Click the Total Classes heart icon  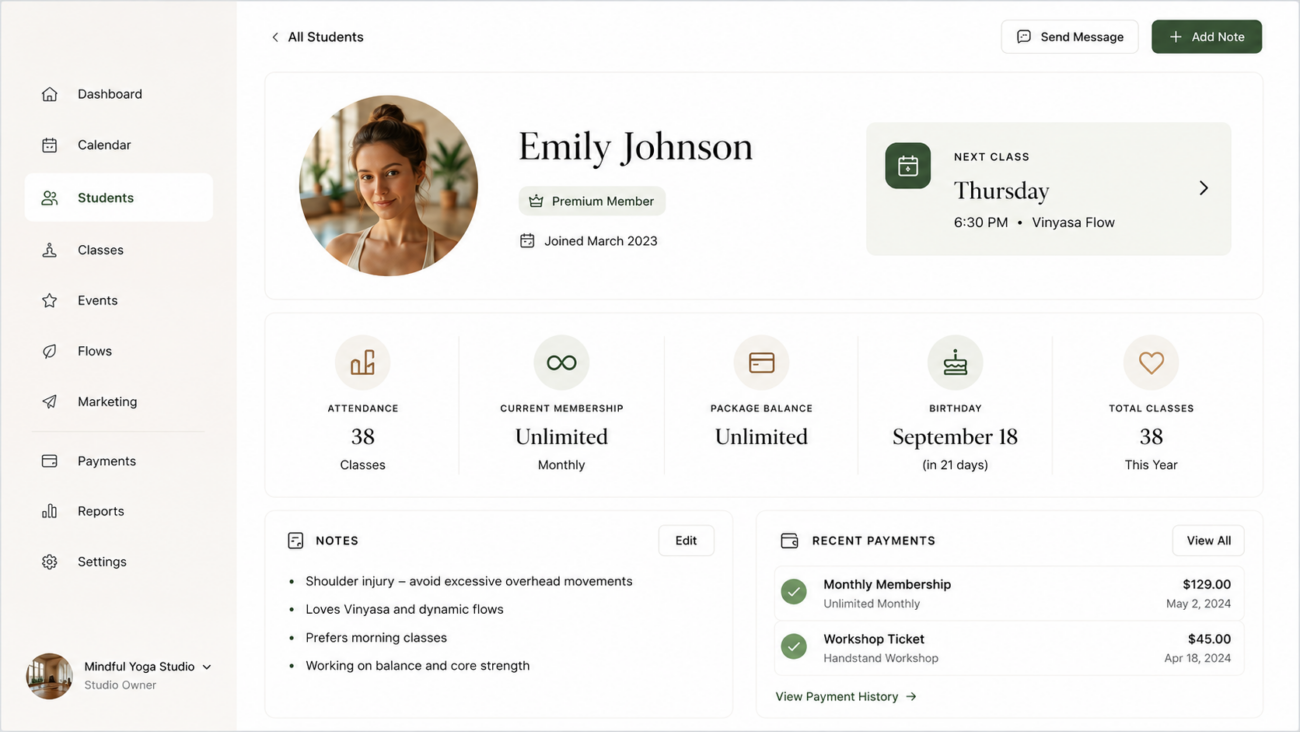1151,362
